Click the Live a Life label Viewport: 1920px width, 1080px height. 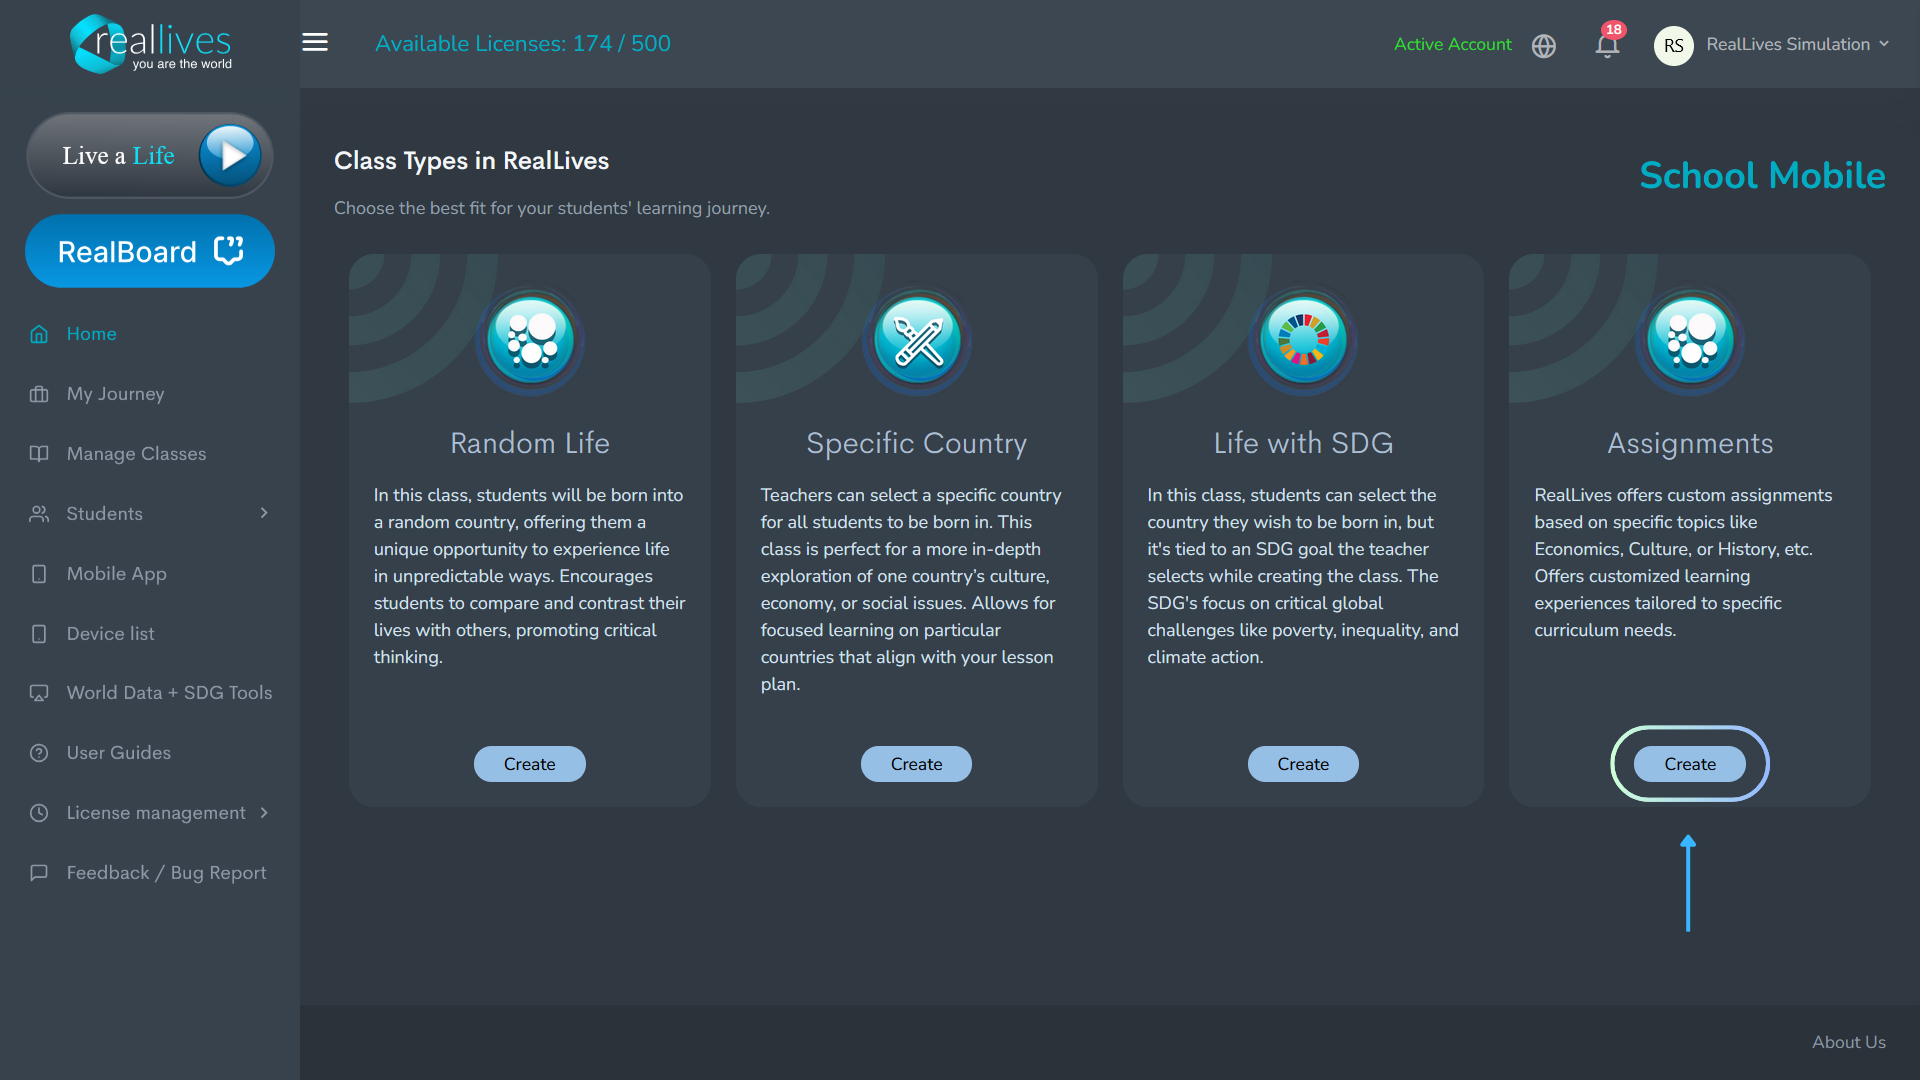pyautogui.click(x=118, y=156)
